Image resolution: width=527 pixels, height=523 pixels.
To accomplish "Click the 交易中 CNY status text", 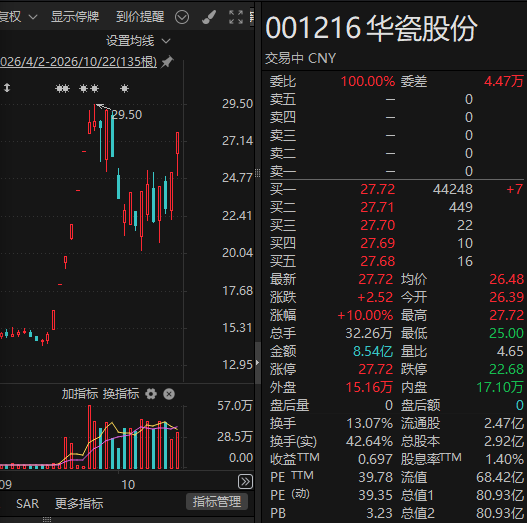I will coord(300,59).
